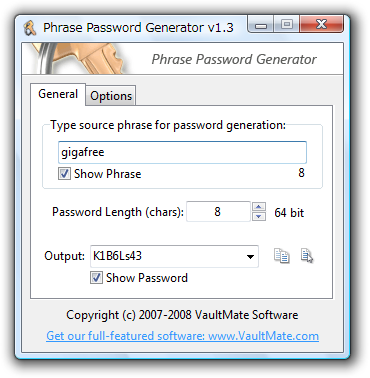The image size is (370, 378).
Task: Click the second document icon beside Output
Action: pyautogui.click(x=307, y=256)
